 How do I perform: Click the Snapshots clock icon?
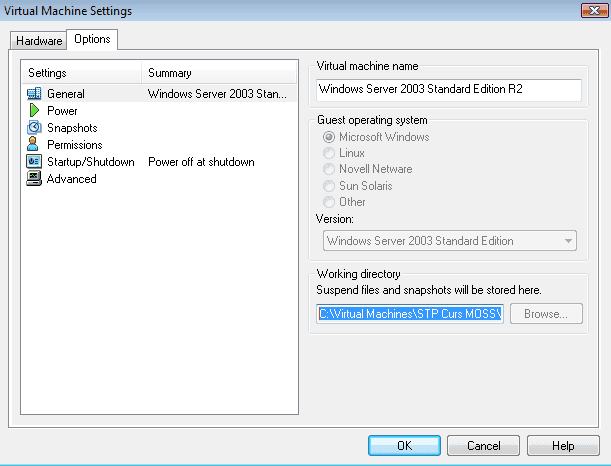coord(34,127)
